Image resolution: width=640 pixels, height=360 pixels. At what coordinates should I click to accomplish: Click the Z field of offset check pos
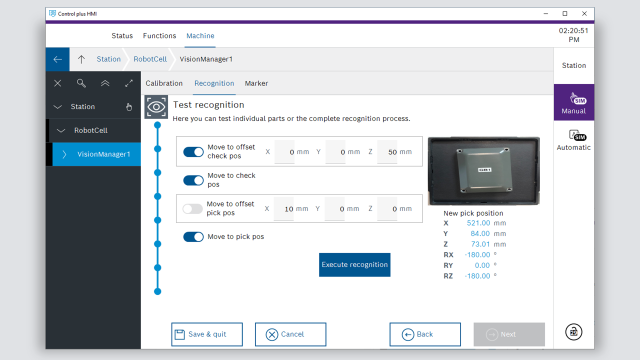pos(387,152)
